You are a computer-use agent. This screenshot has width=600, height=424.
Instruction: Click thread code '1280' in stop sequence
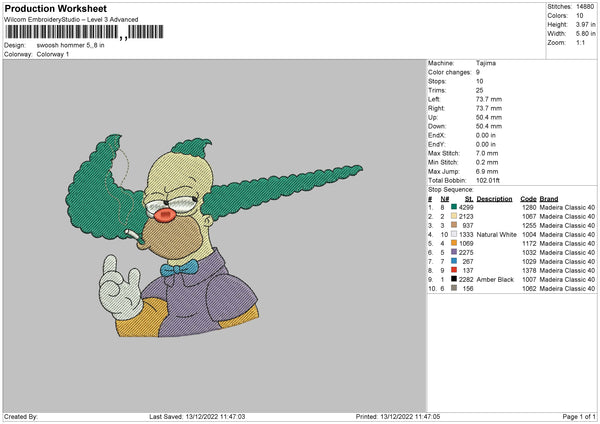coord(529,207)
